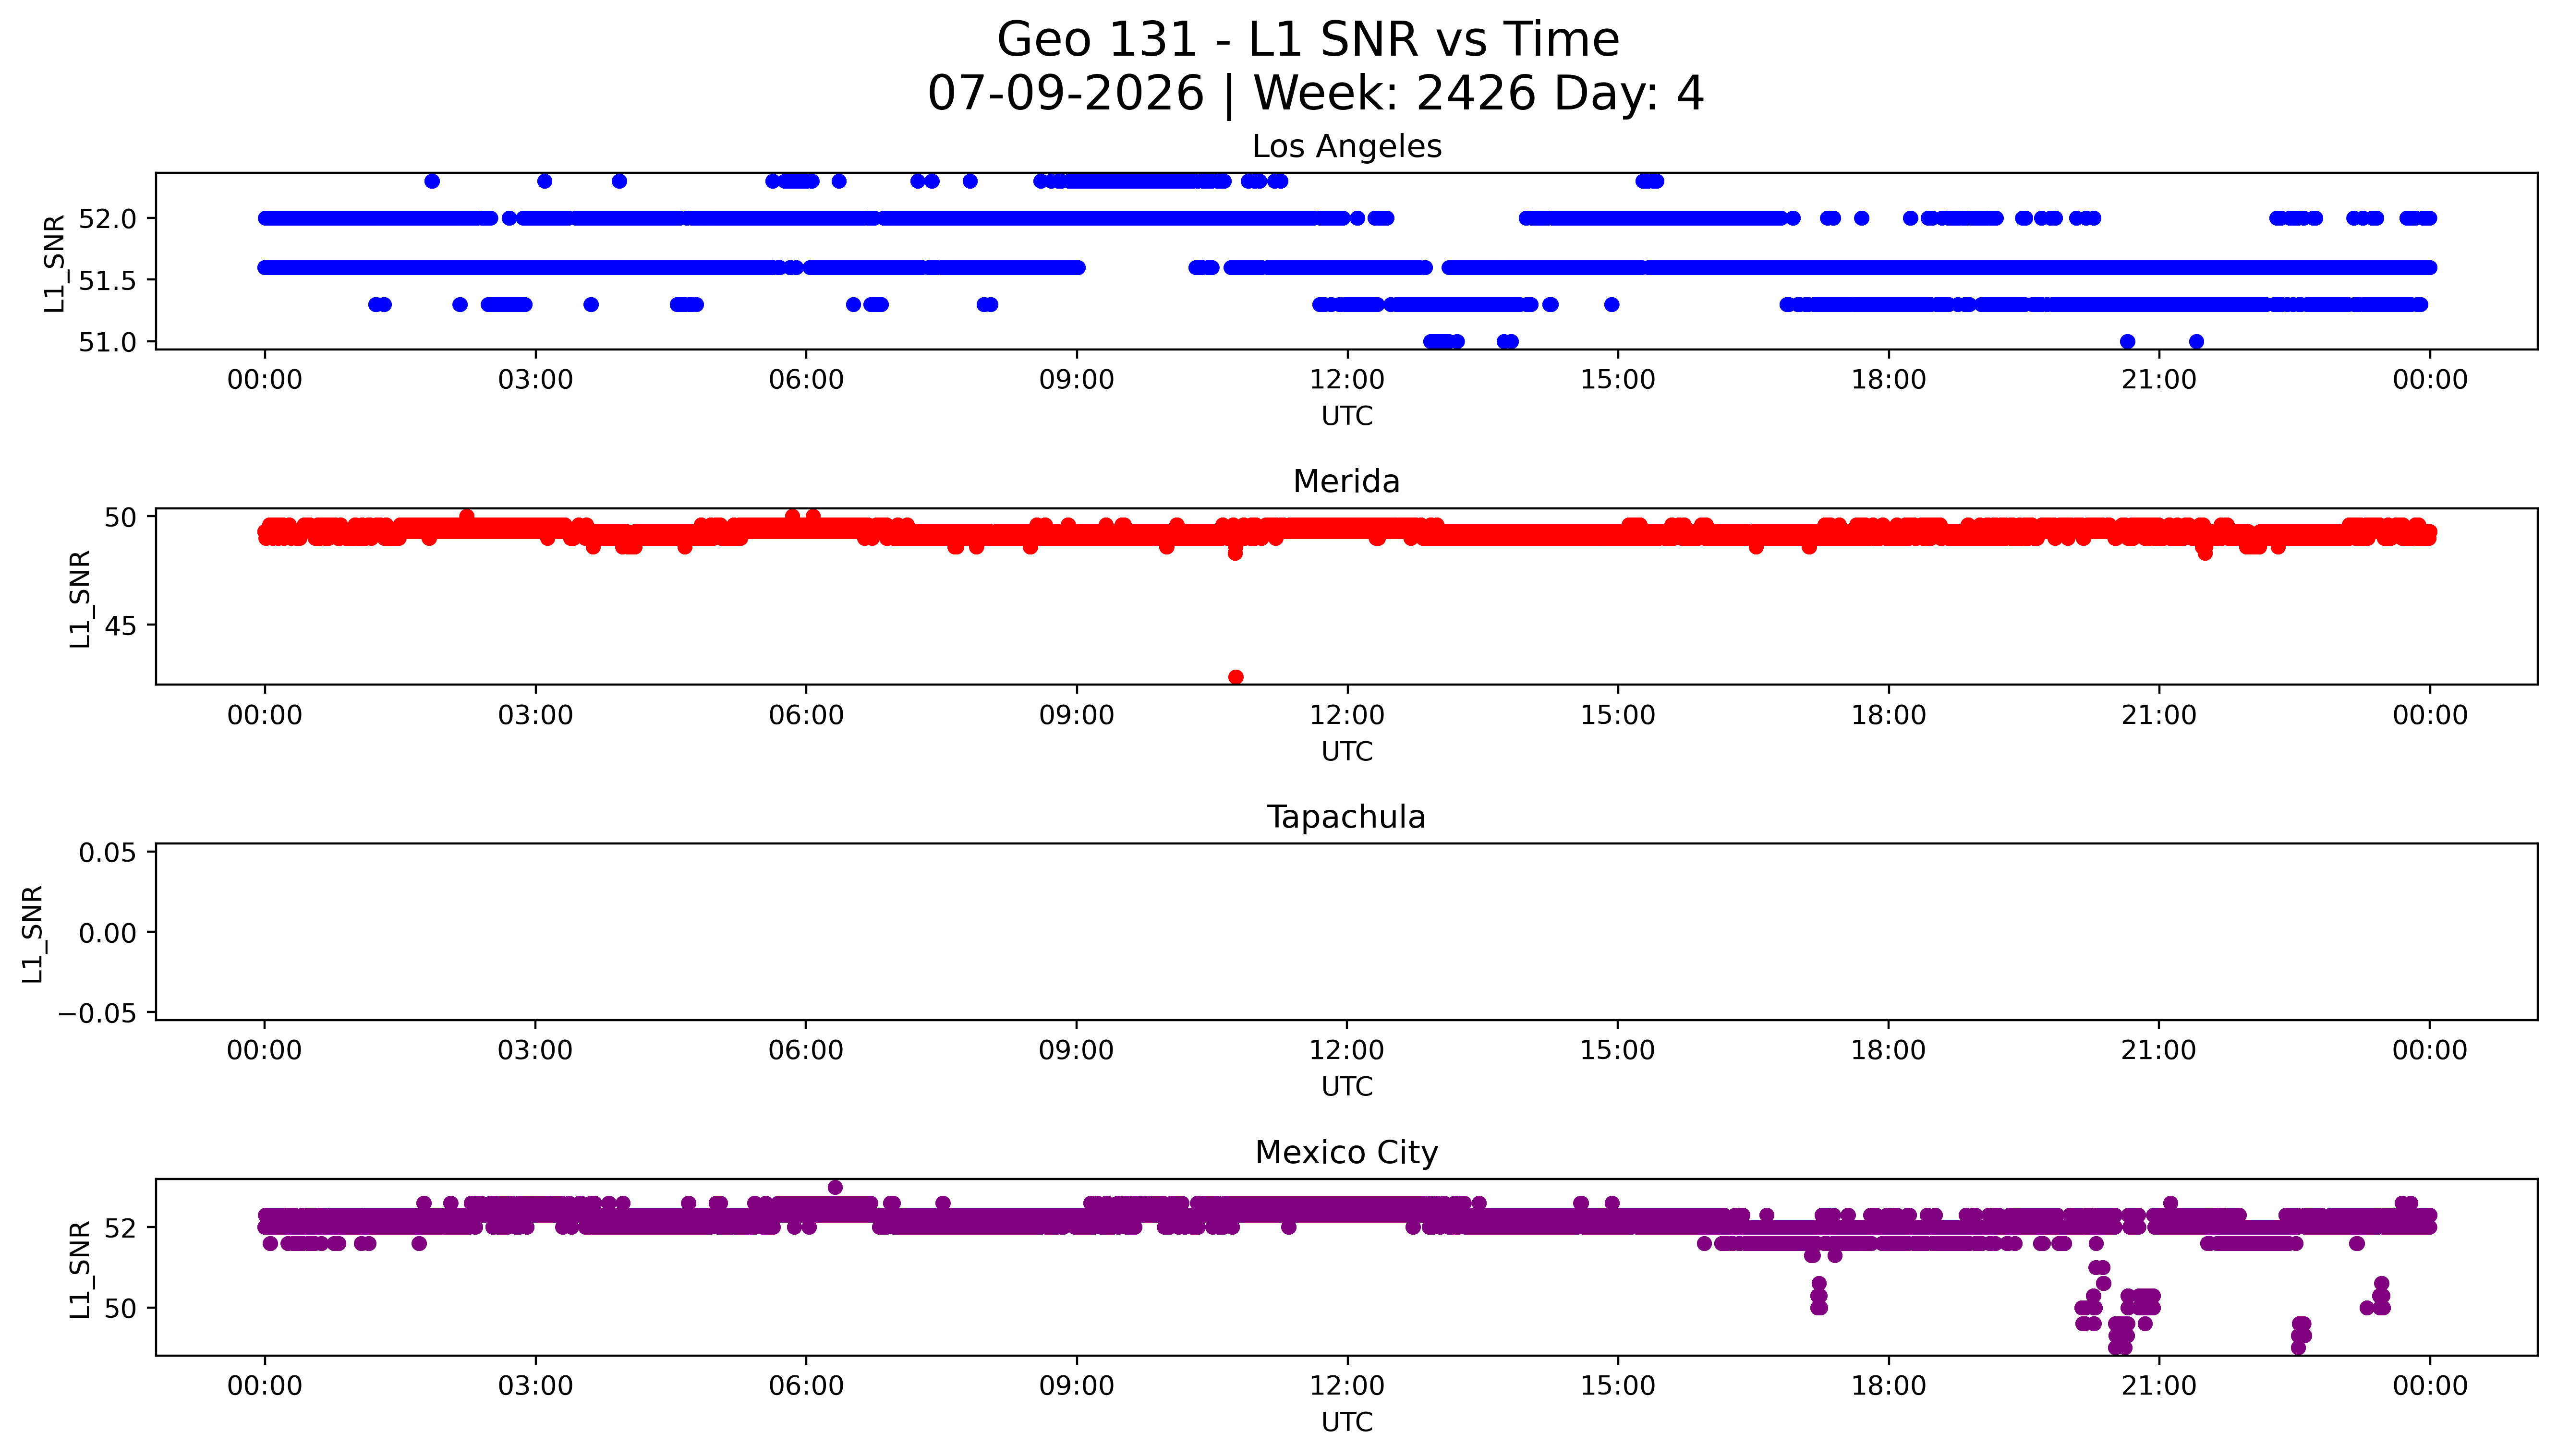
Task: Select the Los Angeles subplot title
Action: [1346, 146]
